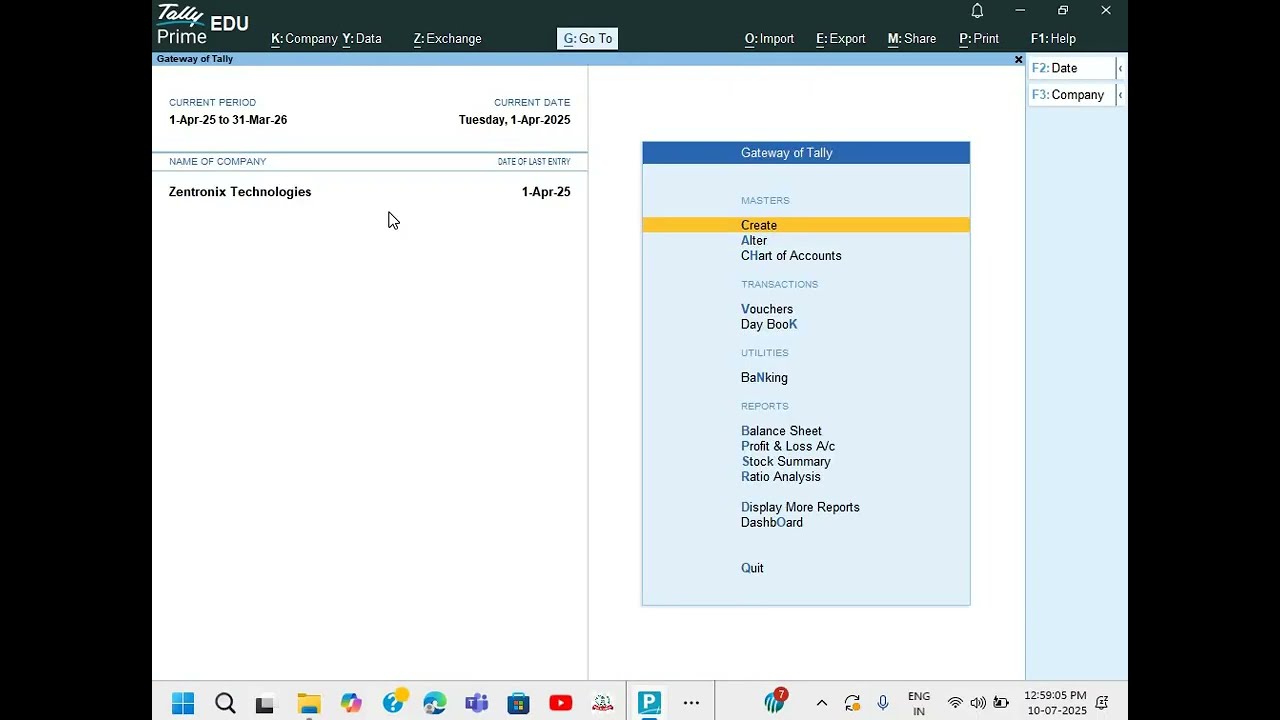The width and height of the screenshot is (1280, 720).
Task: Click the sync tray icon
Action: [852, 704]
